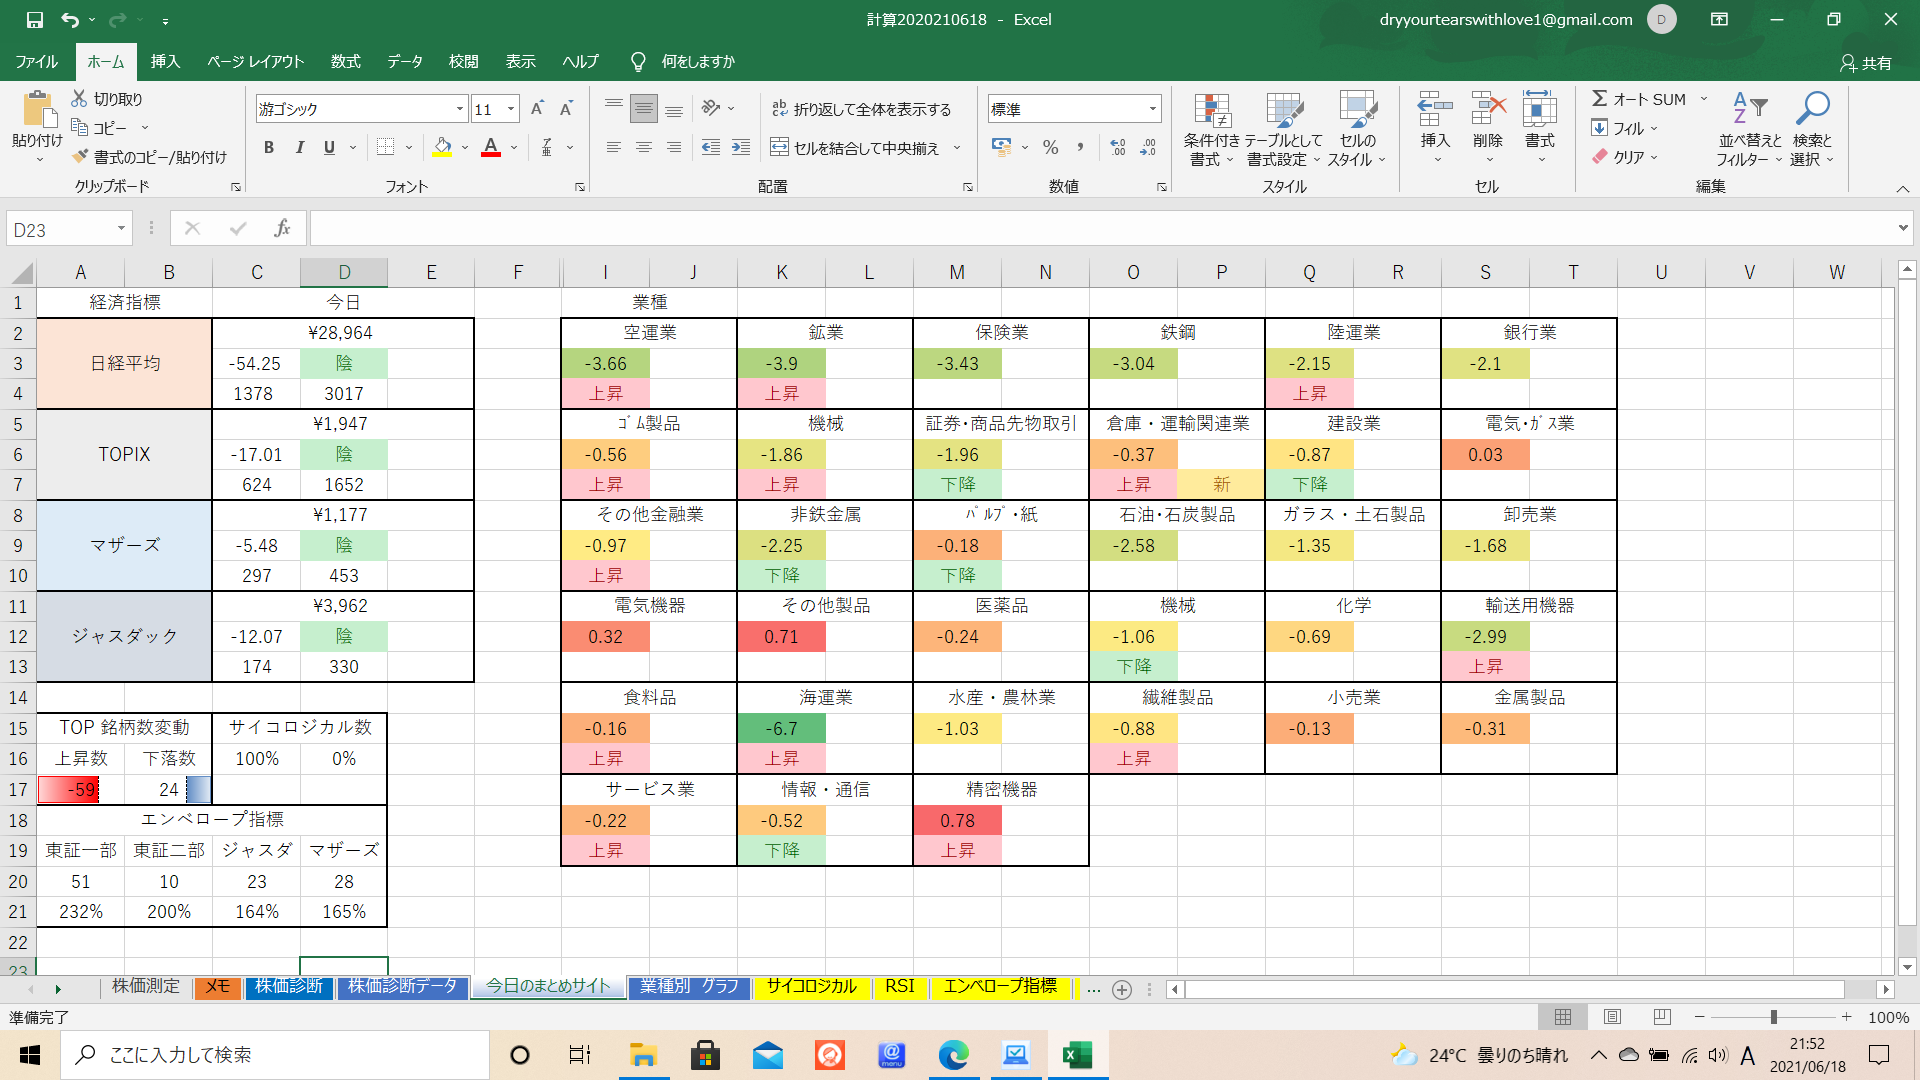1920x1080 pixels.
Task: Click the insert function fx icon
Action: (282, 229)
